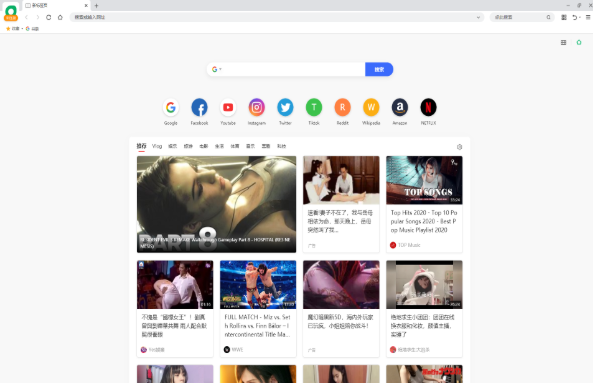This screenshot has height=383, width=593.
Task: Open the Resident Evil Part 8 video thumbnail
Action: coord(216,204)
